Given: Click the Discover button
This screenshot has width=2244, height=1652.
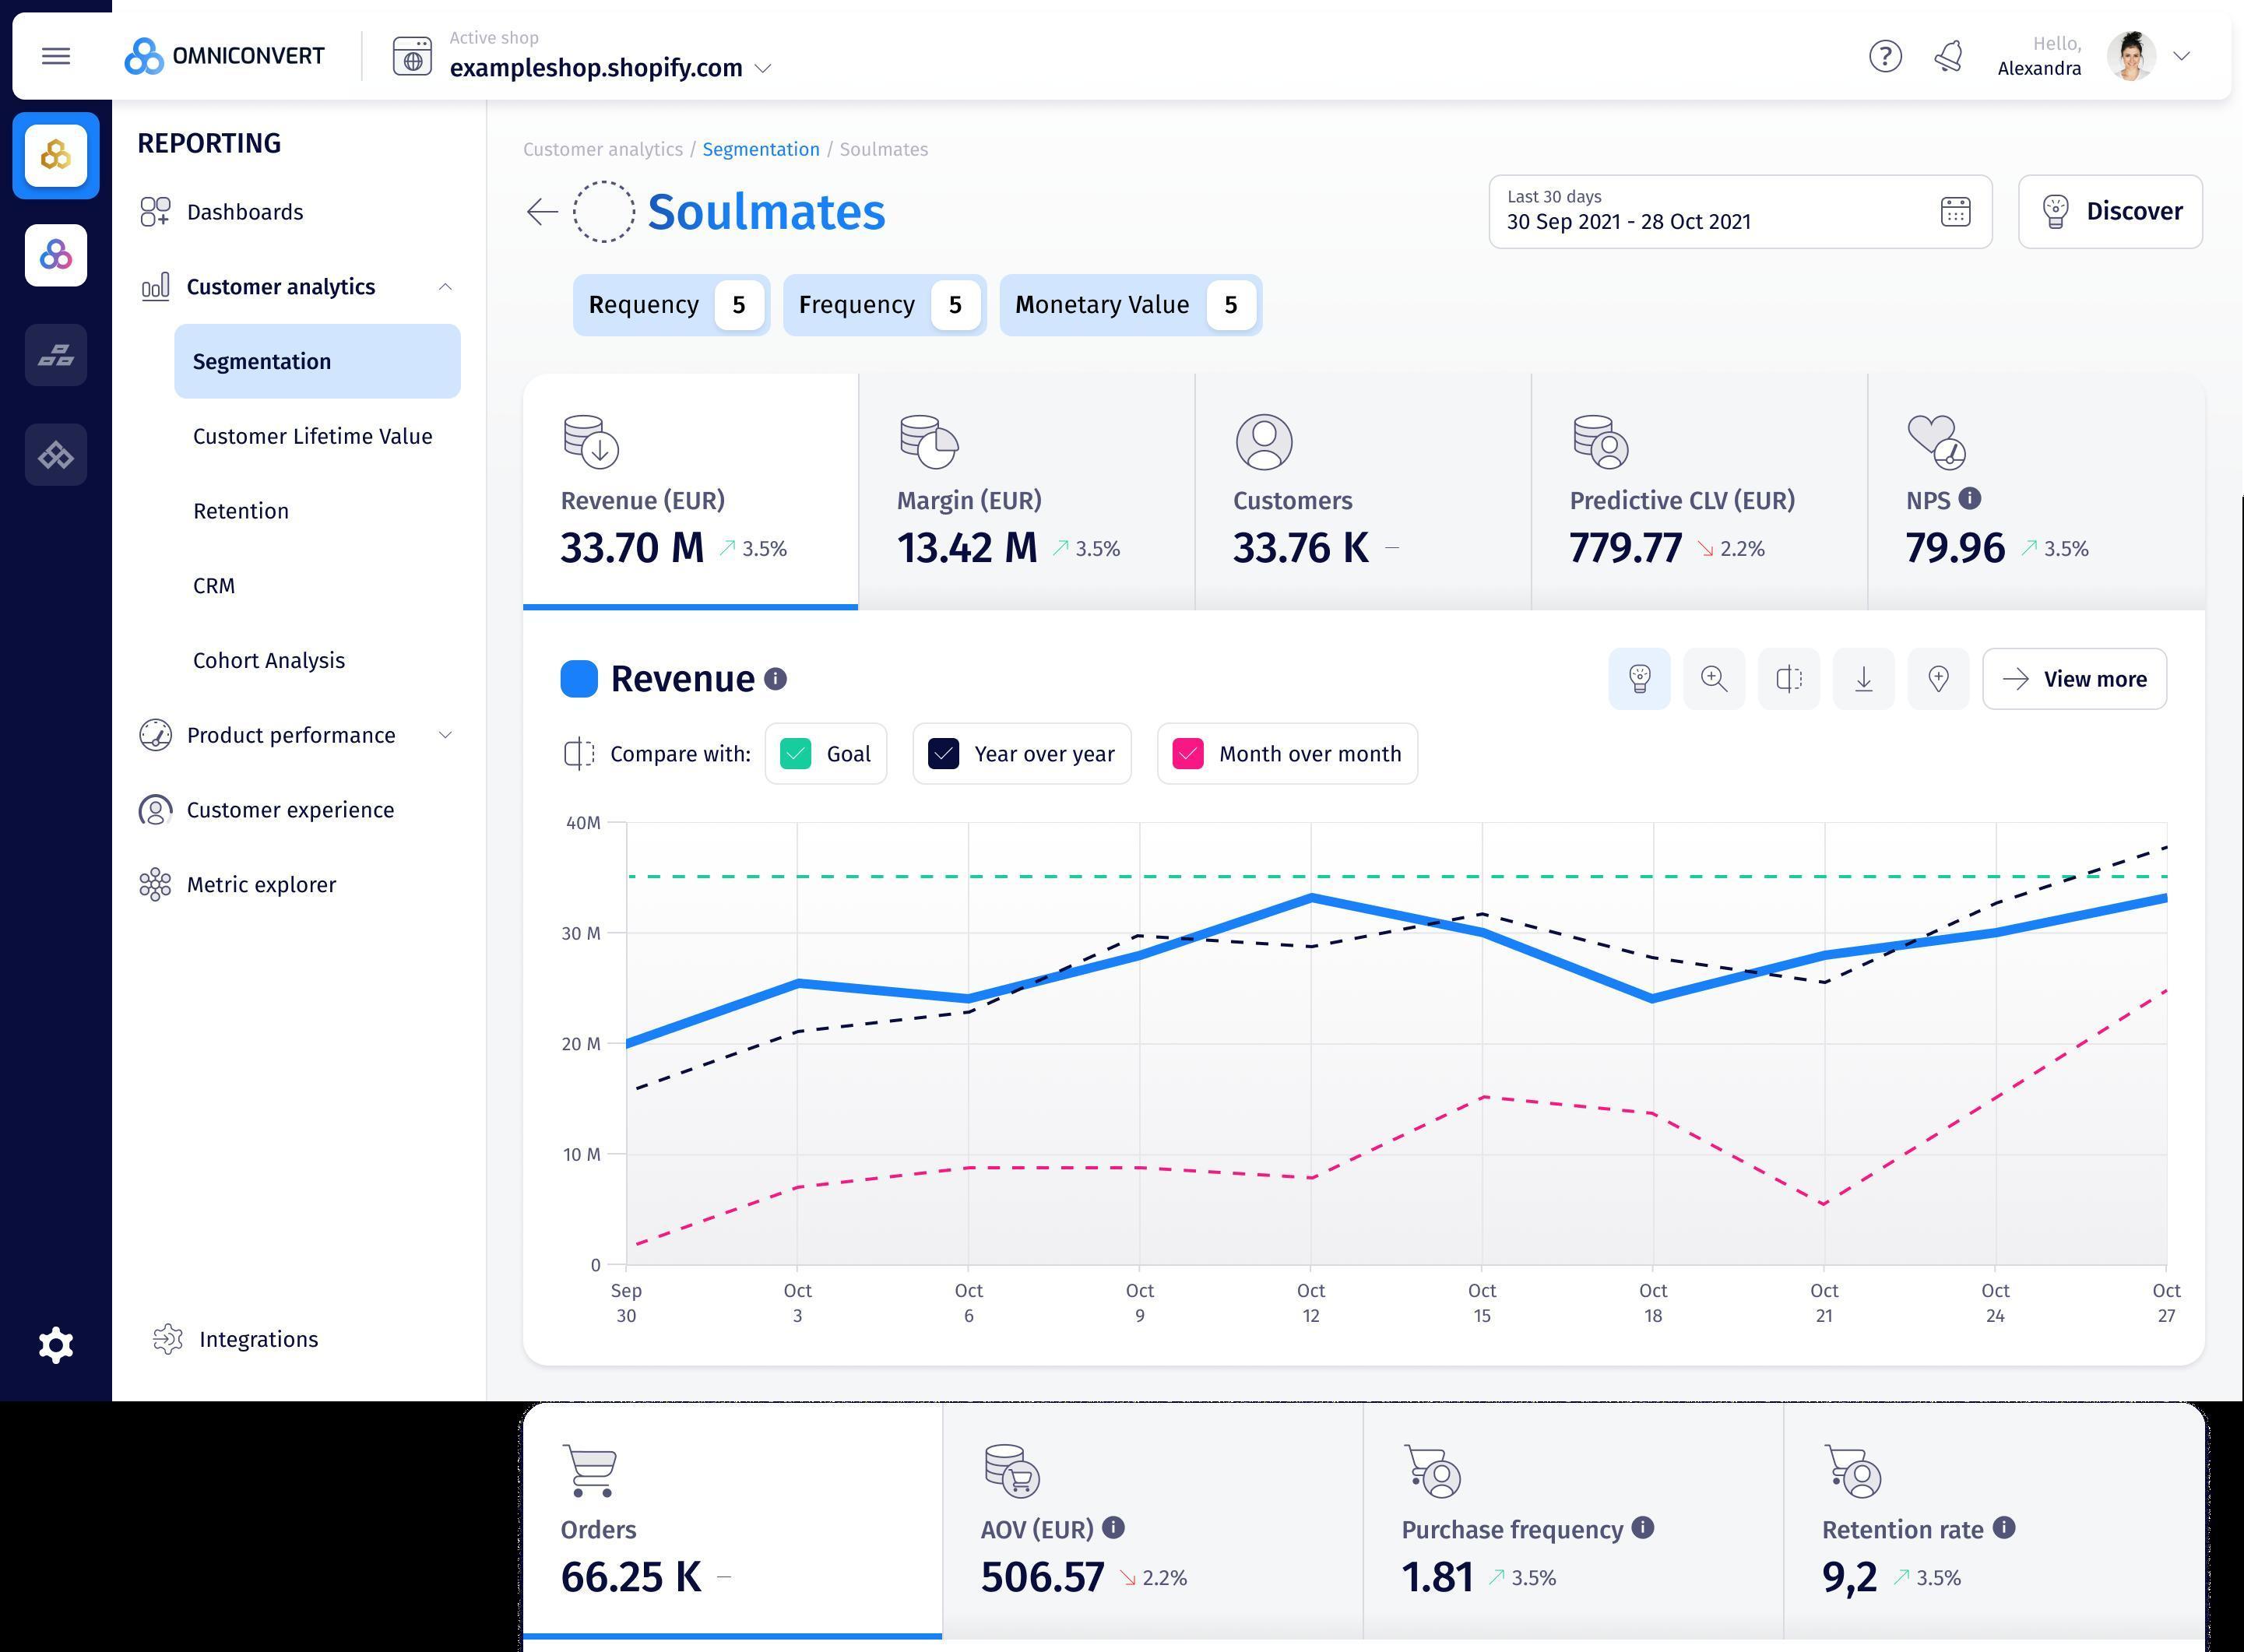Looking at the screenshot, I should point(2110,212).
